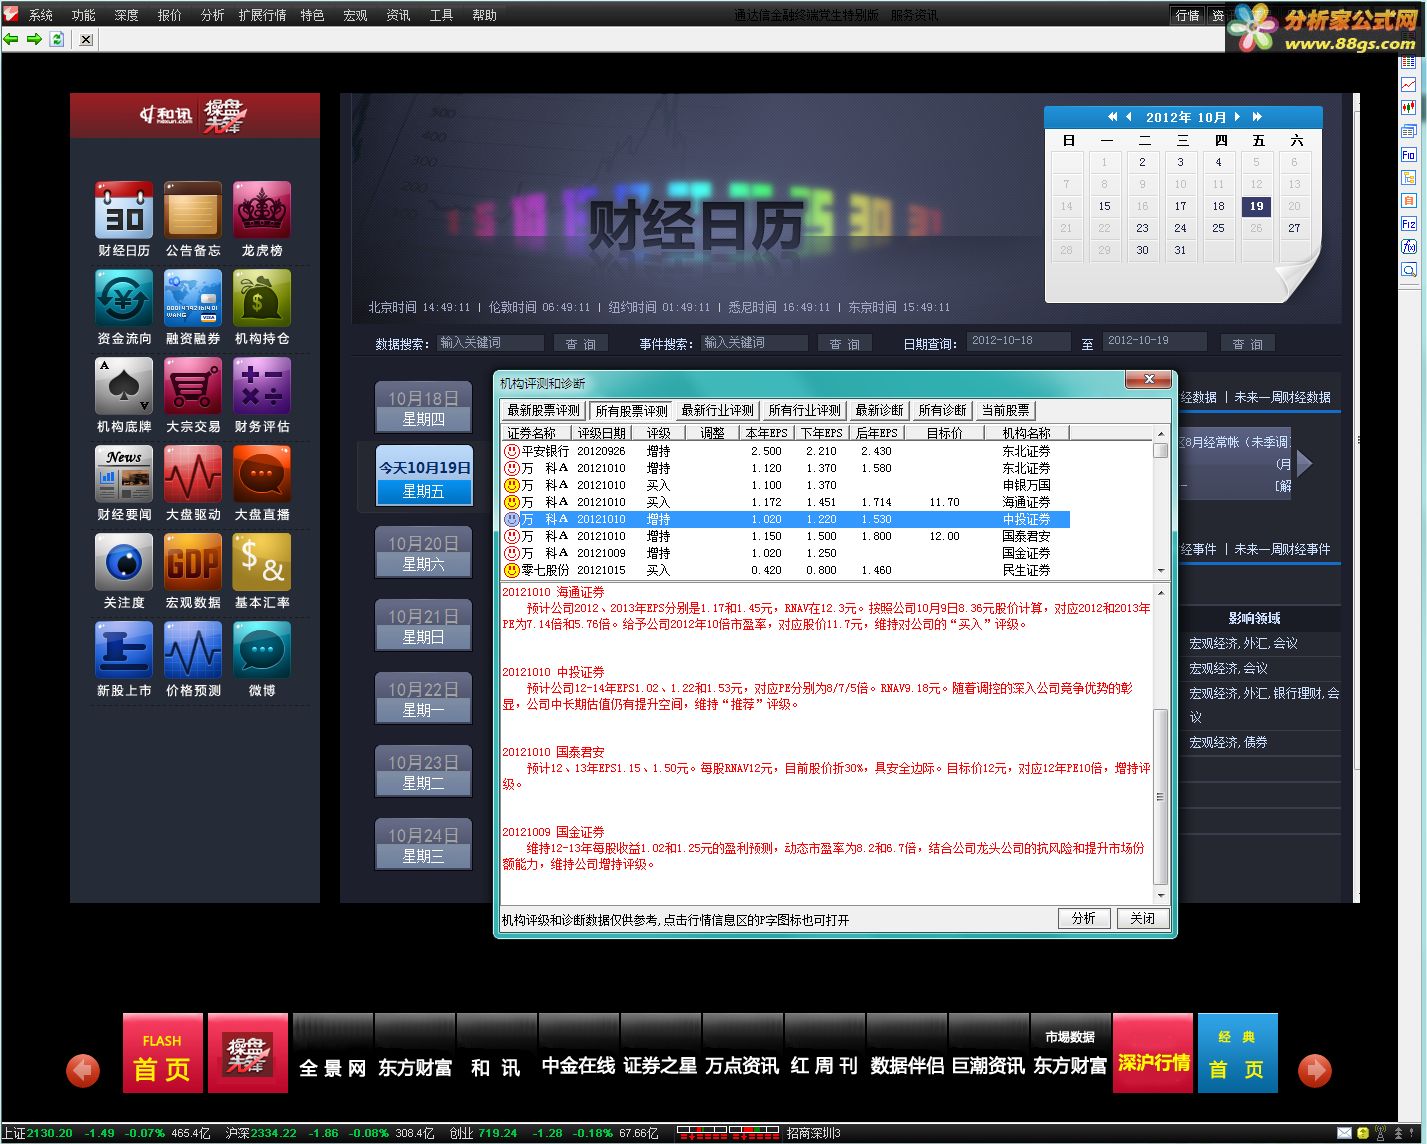The width and height of the screenshot is (1427, 1144).
Task: Open the 关注度 eye icon
Action: click(124, 562)
